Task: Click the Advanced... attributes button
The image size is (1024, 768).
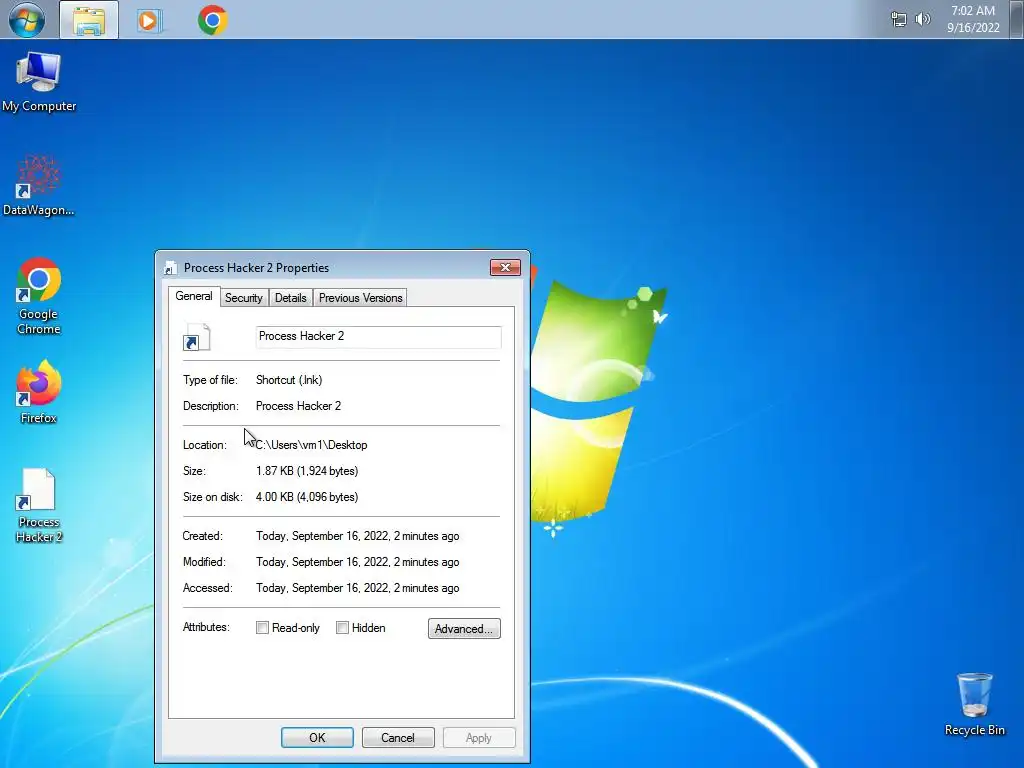Action: [x=464, y=628]
